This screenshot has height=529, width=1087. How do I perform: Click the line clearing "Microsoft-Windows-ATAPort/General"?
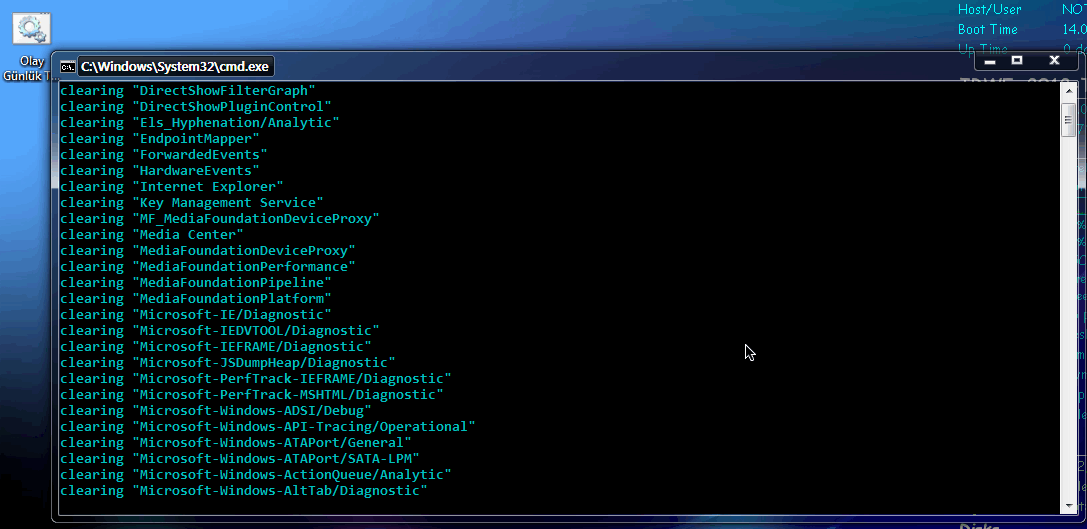point(236,442)
